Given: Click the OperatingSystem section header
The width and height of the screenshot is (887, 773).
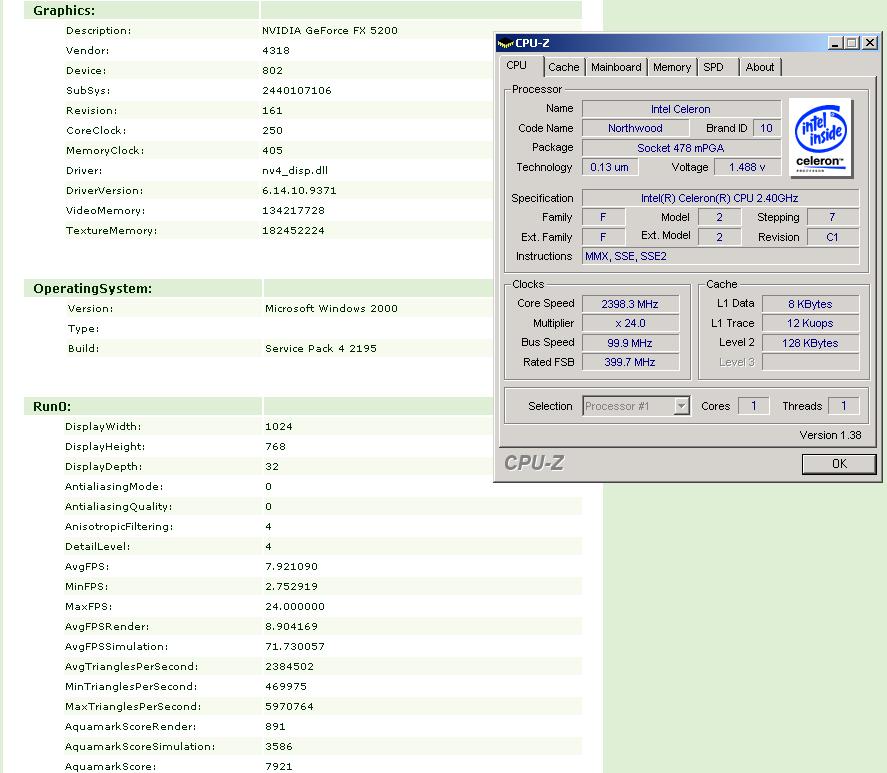Looking at the screenshot, I should 92,289.
